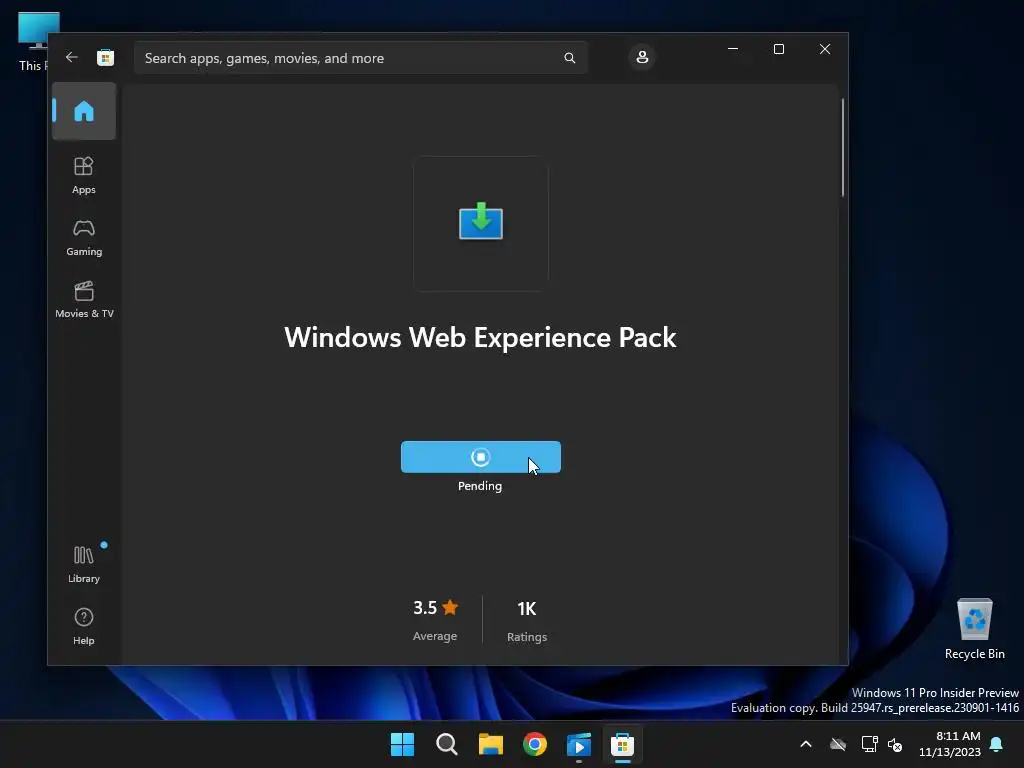Click the 3.5 Average rating

pyautogui.click(x=435, y=620)
